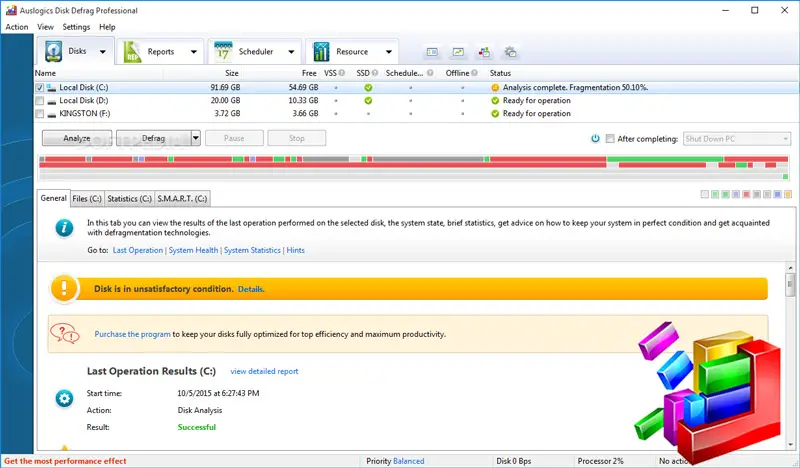
Task: Open the Resource dropdown arrow
Action: (389, 52)
